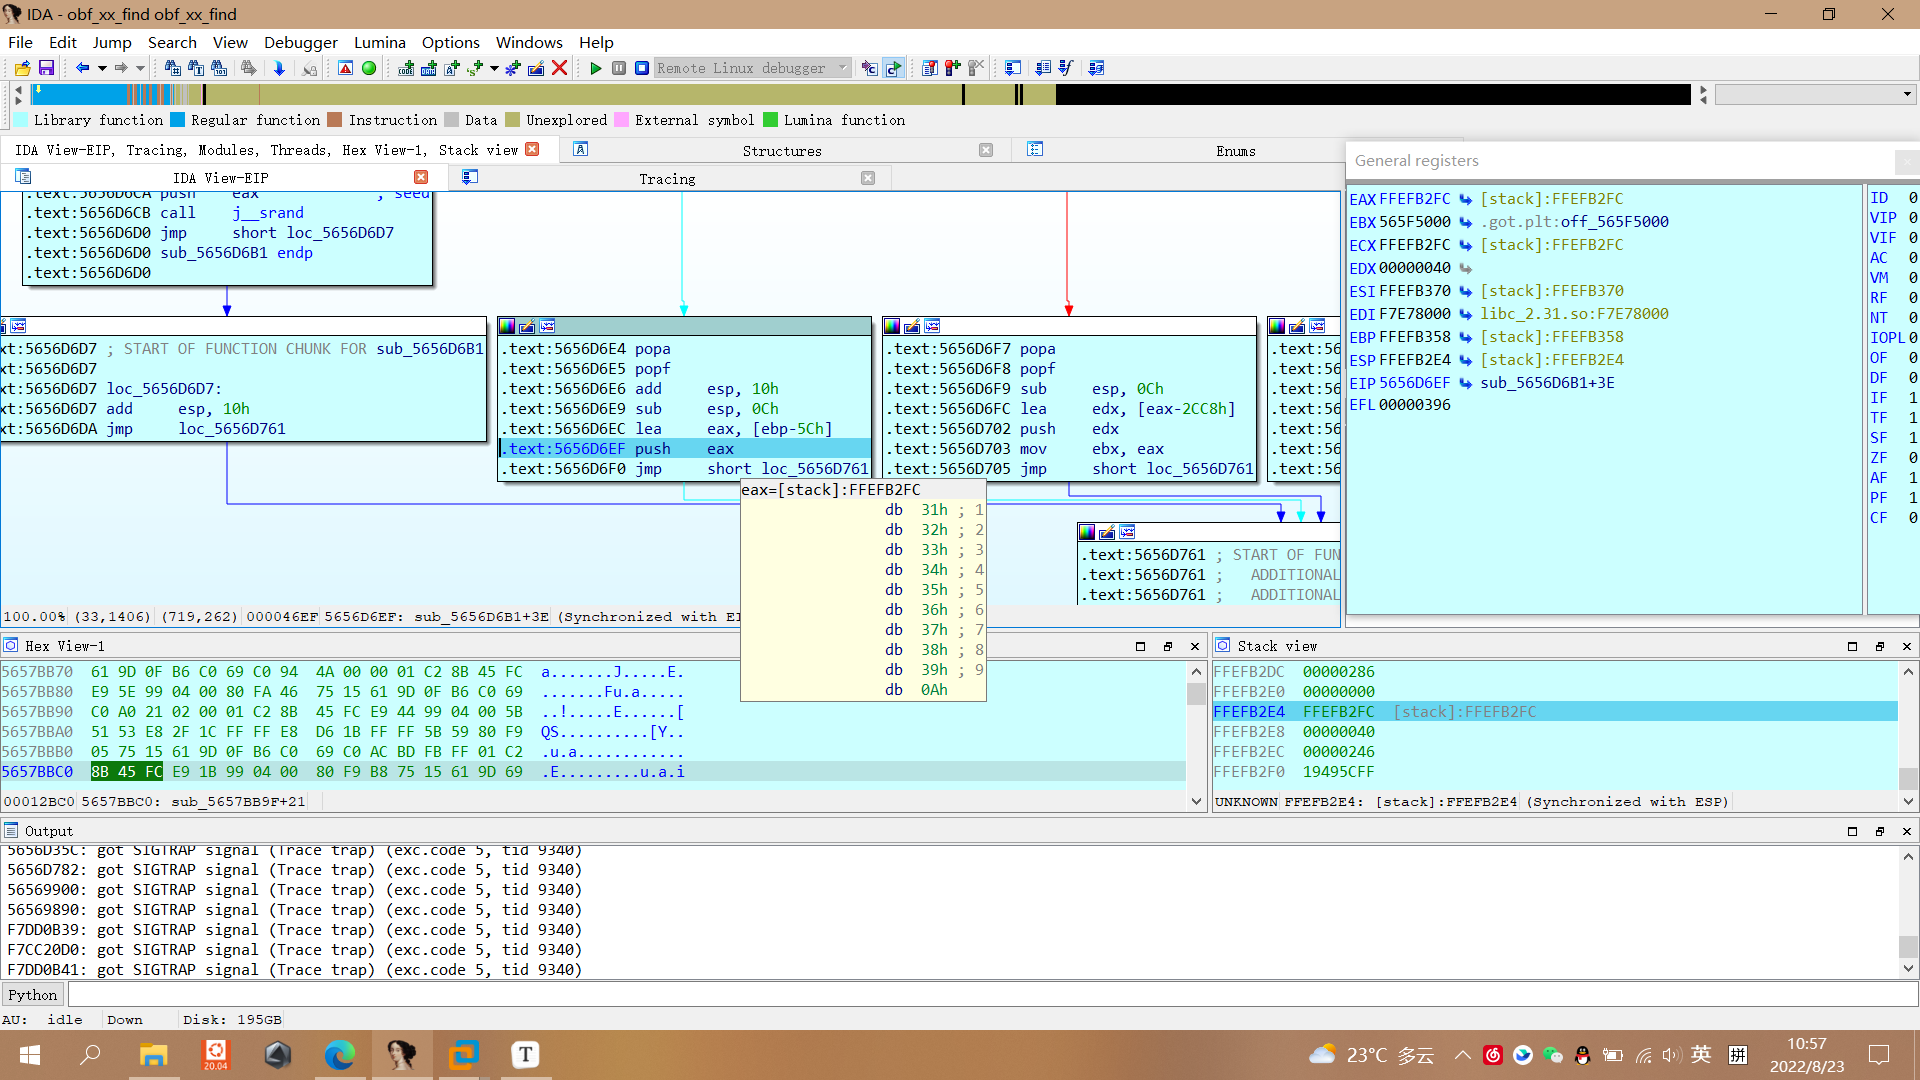Click the sub_5656D6B1+3E link for EIP
Screen dimensions: 1920x1080
pyautogui.click(x=1547, y=383)
